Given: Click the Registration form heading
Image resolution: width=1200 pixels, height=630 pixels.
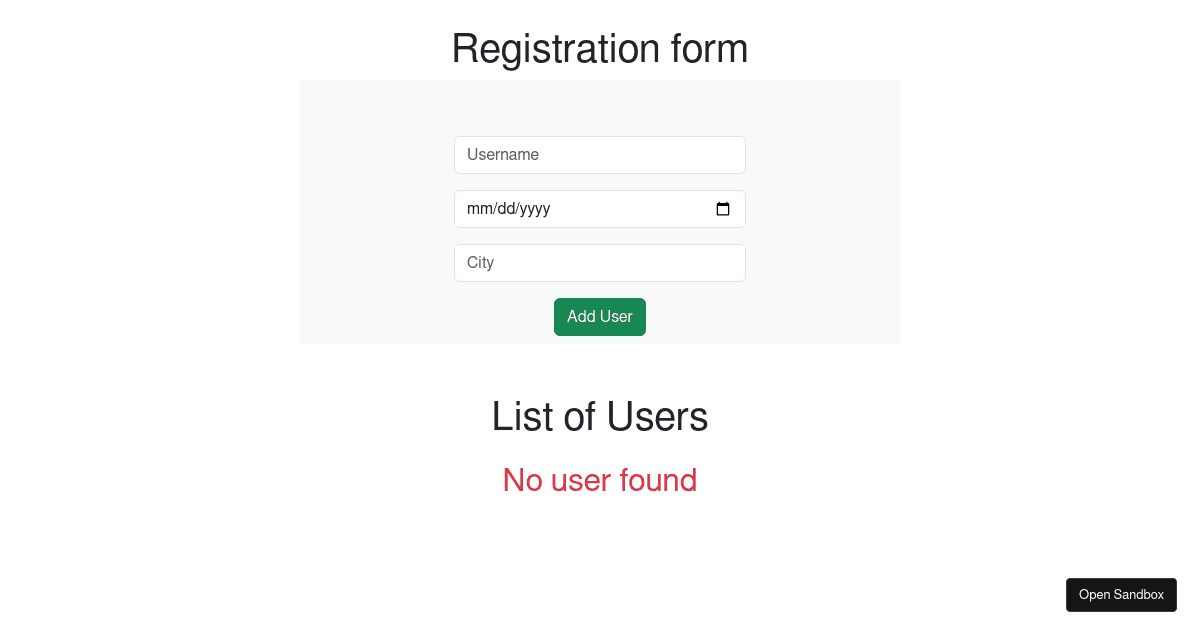Looking at the screenshot, I should pyautogui.click(x=600, y=48).
